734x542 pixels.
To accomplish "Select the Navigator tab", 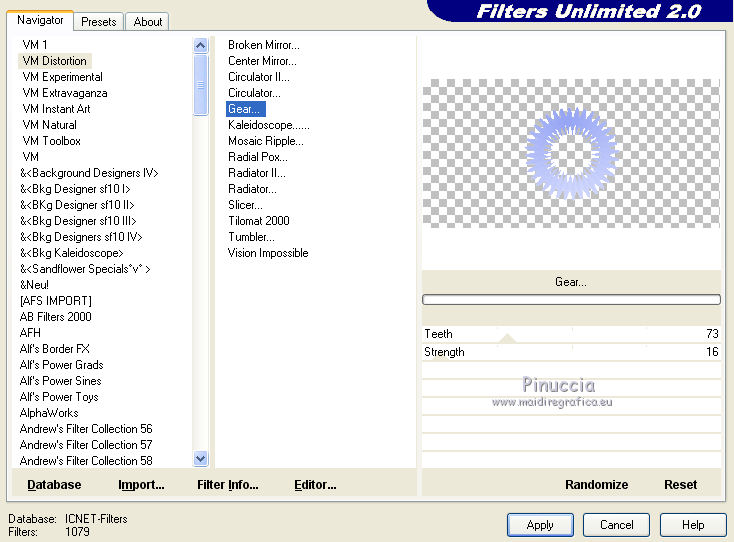I will 40,20.
